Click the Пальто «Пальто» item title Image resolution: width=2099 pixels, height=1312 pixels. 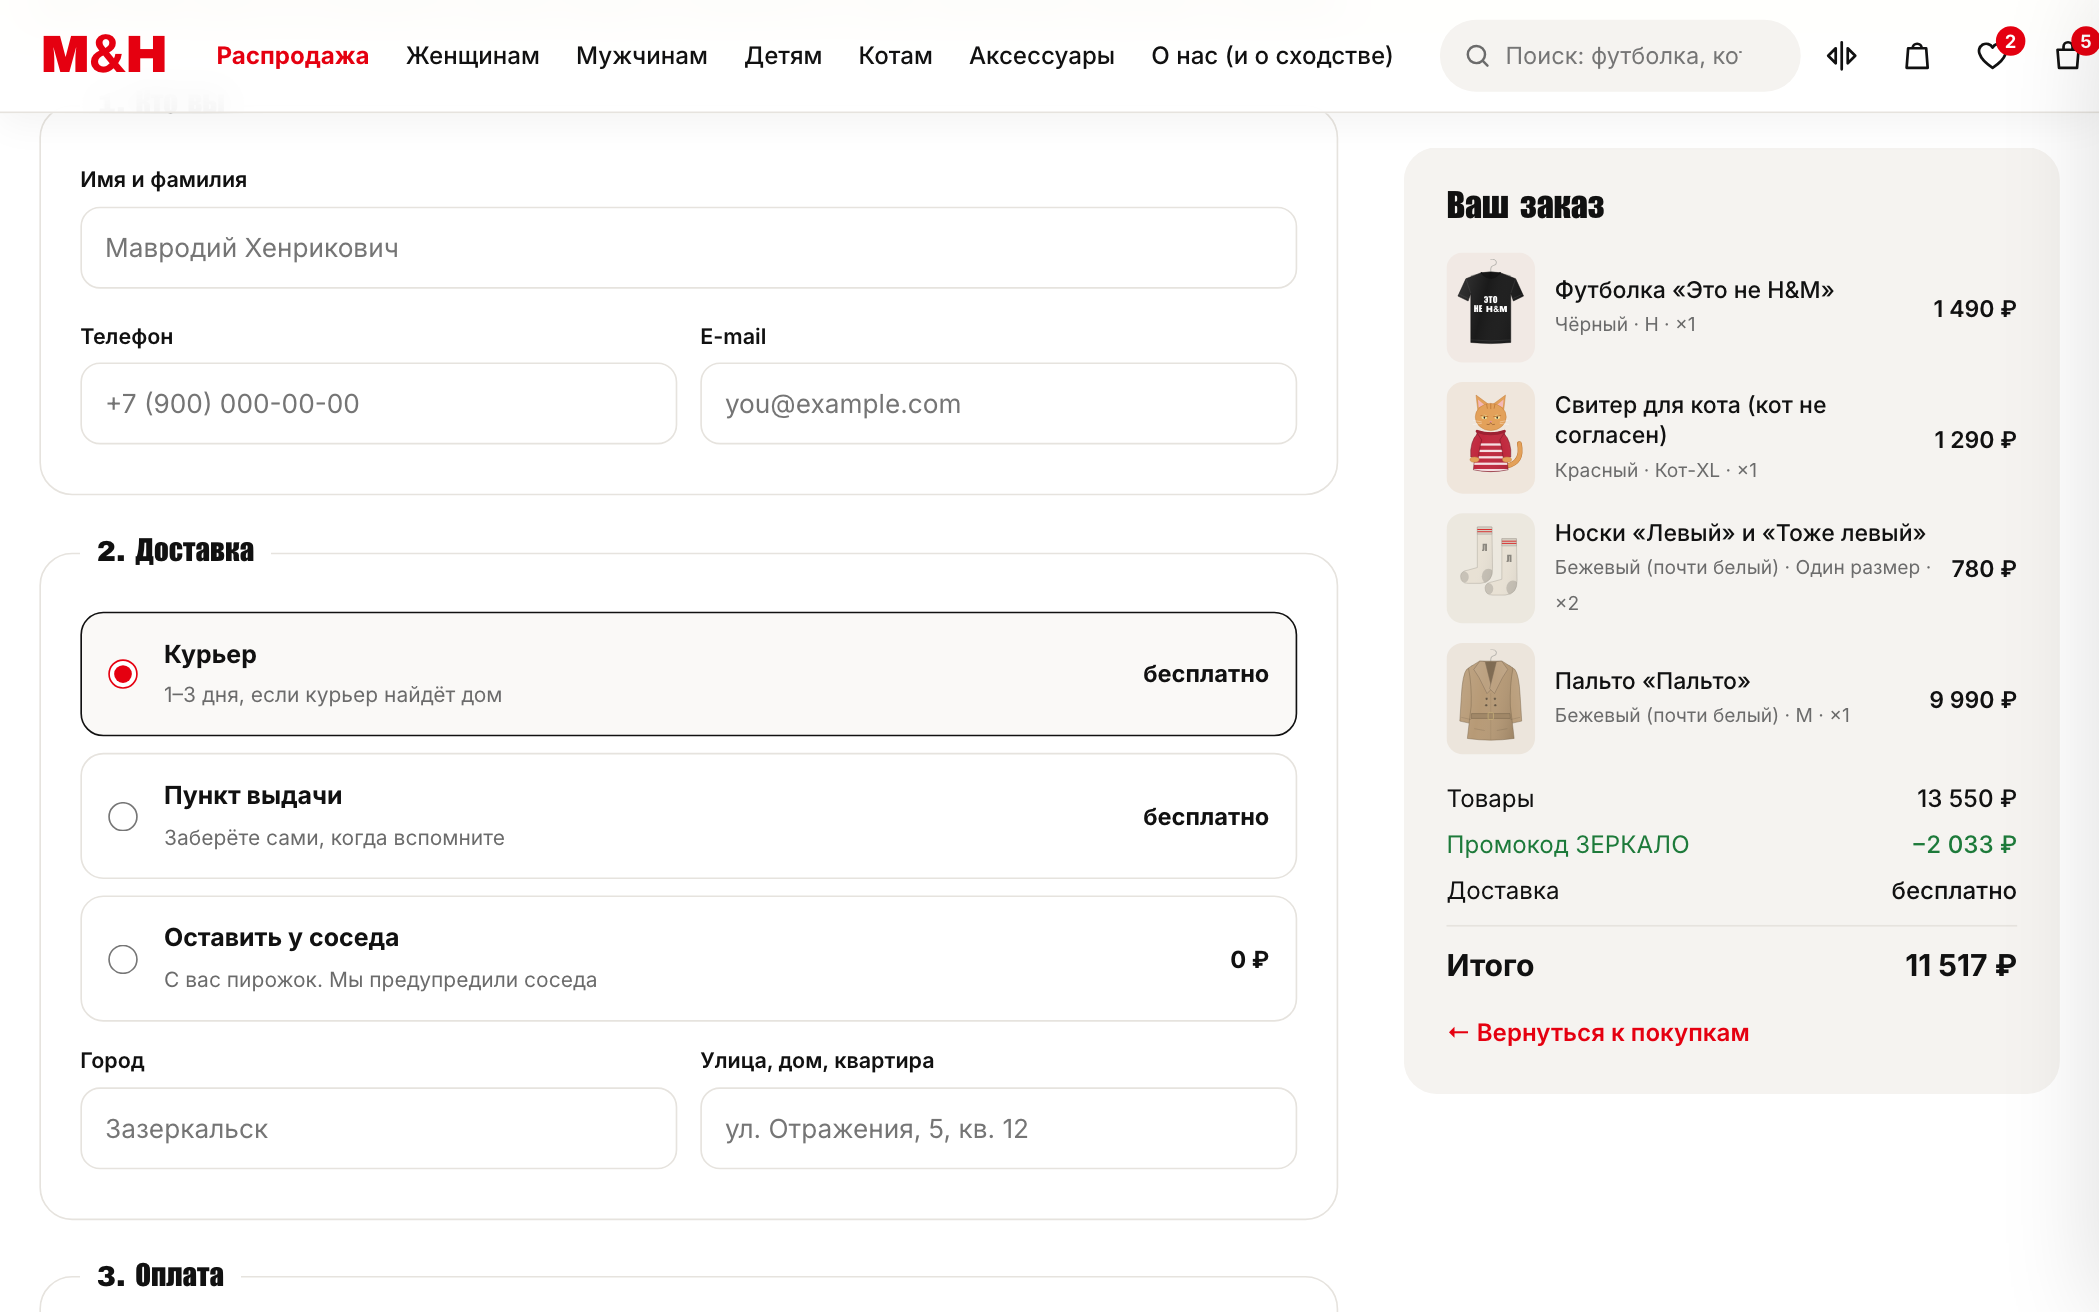pos(1652,681)
